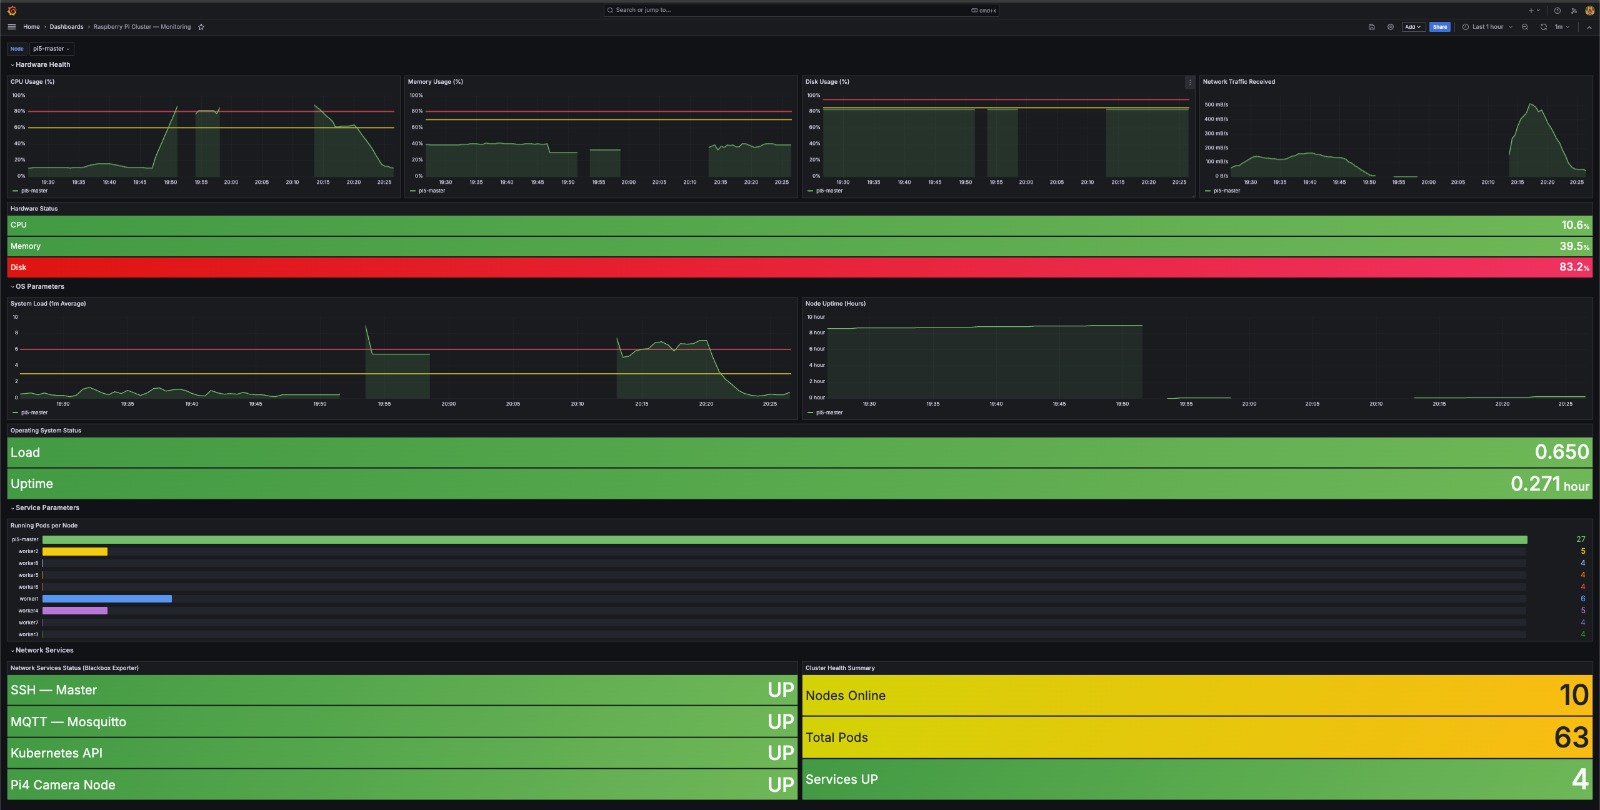Click the Running Pods per Node title
Screen dimensions: 1600x810
click(x=44, y=525)
